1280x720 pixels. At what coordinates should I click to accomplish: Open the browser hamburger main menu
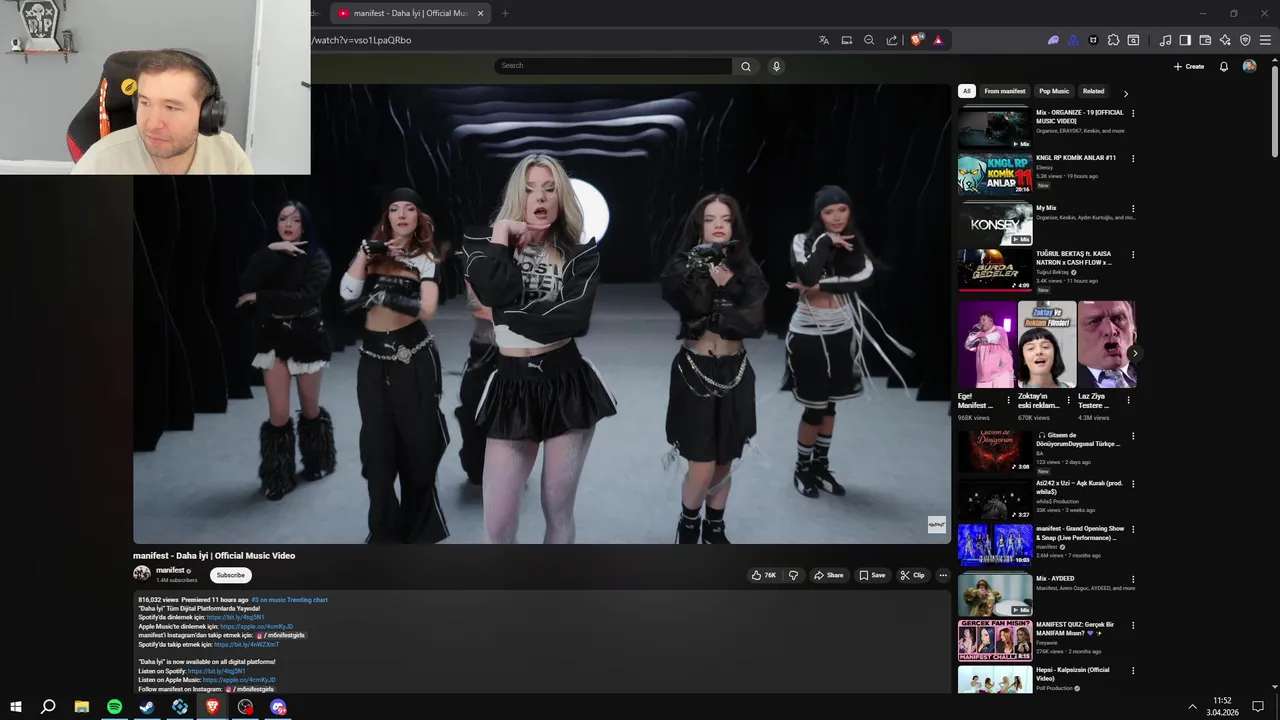click(1266, 40)
